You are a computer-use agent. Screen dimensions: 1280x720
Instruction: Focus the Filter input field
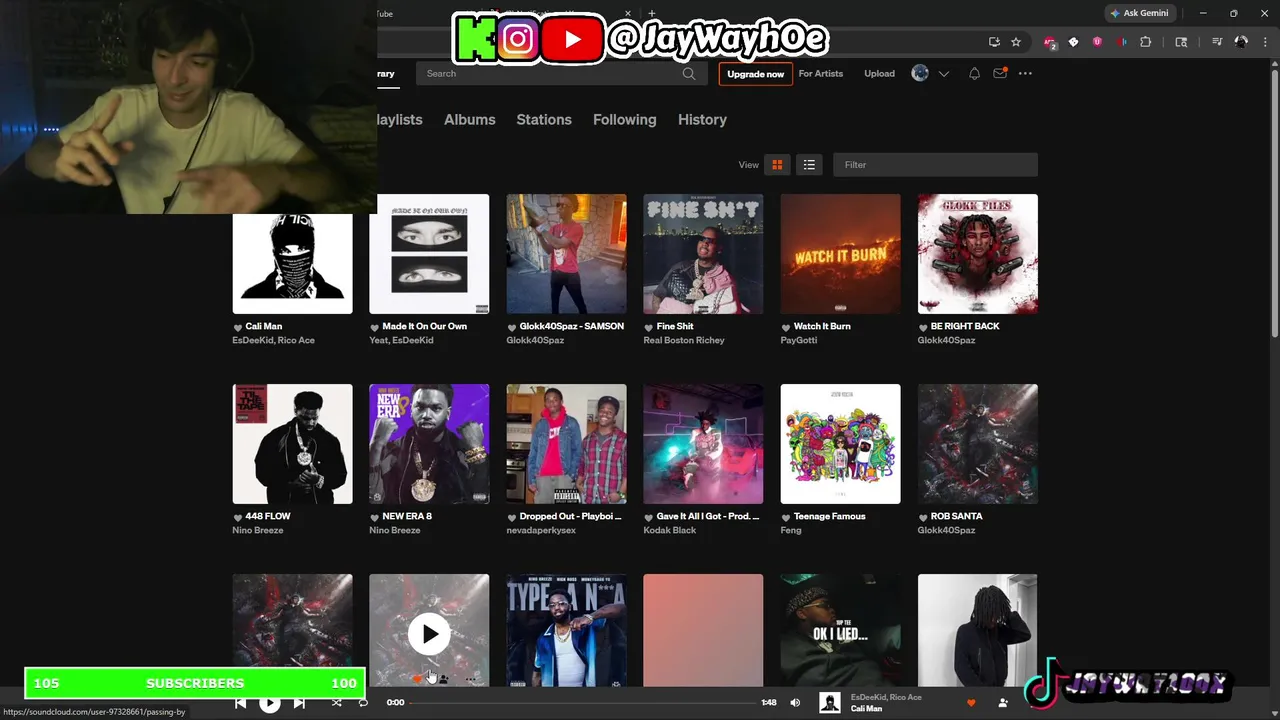tap(935, 165)
